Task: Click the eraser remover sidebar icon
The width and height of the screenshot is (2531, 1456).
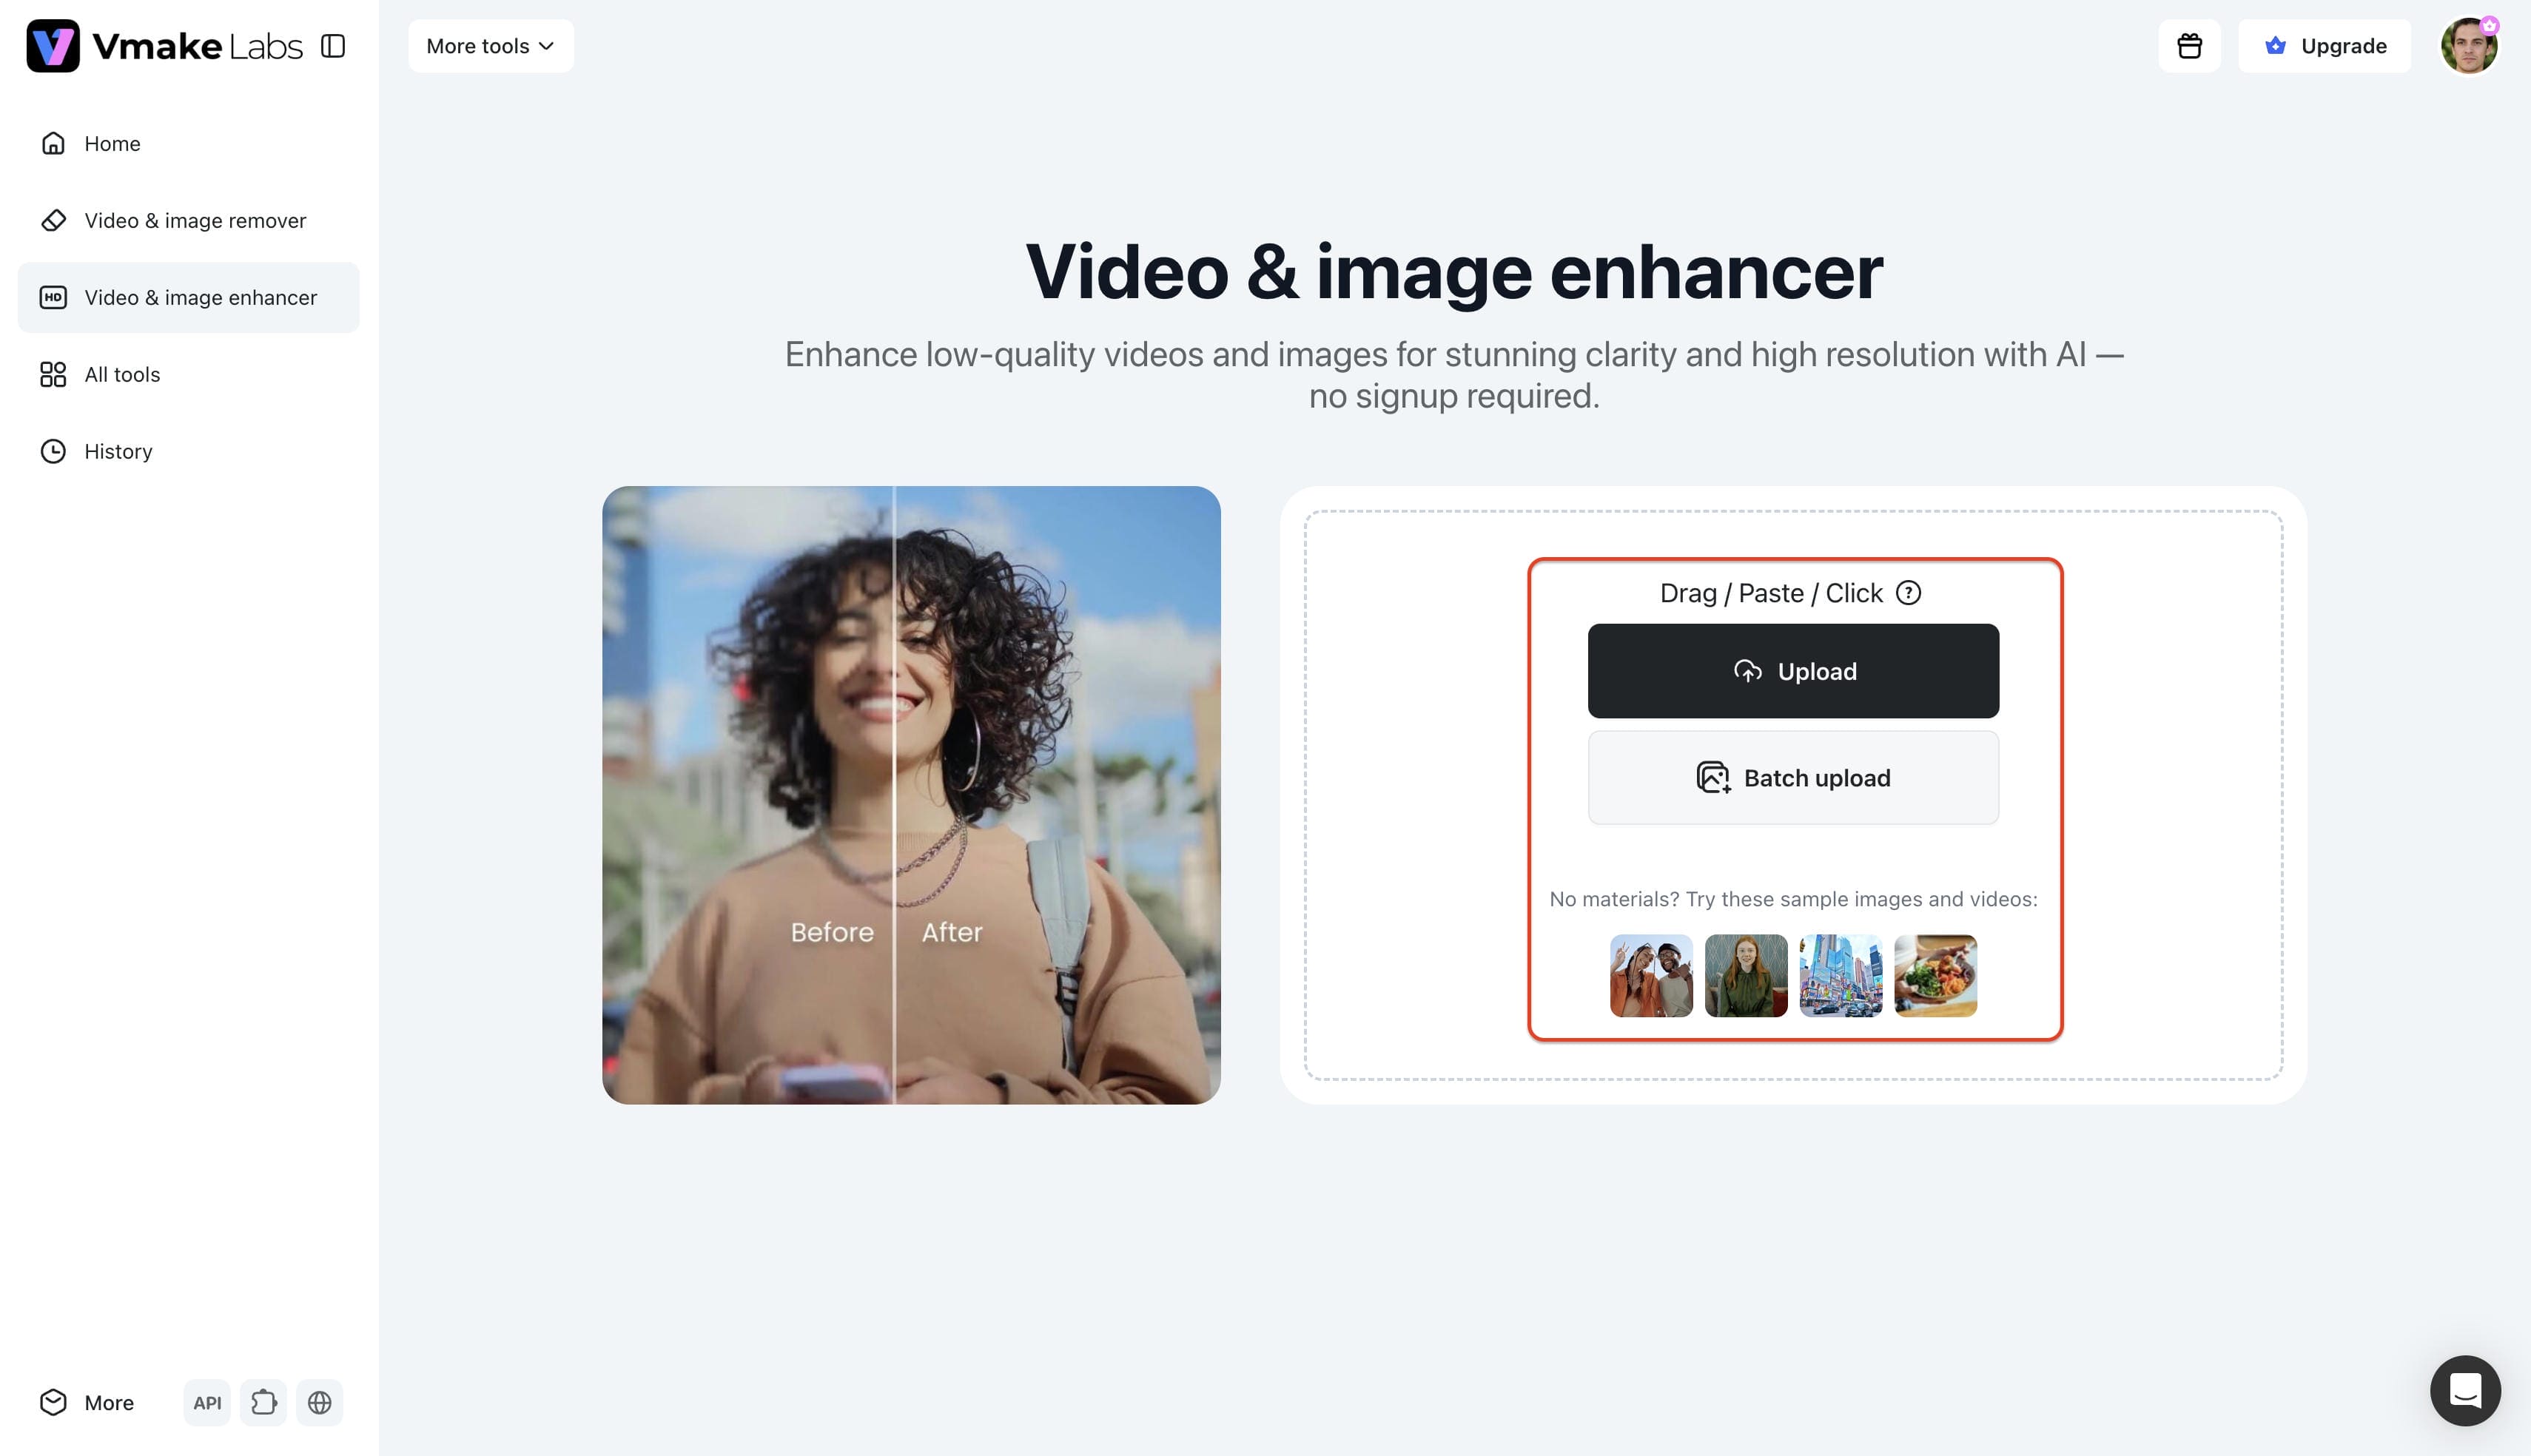Action: pyautogui.click(x=53, y=220)
